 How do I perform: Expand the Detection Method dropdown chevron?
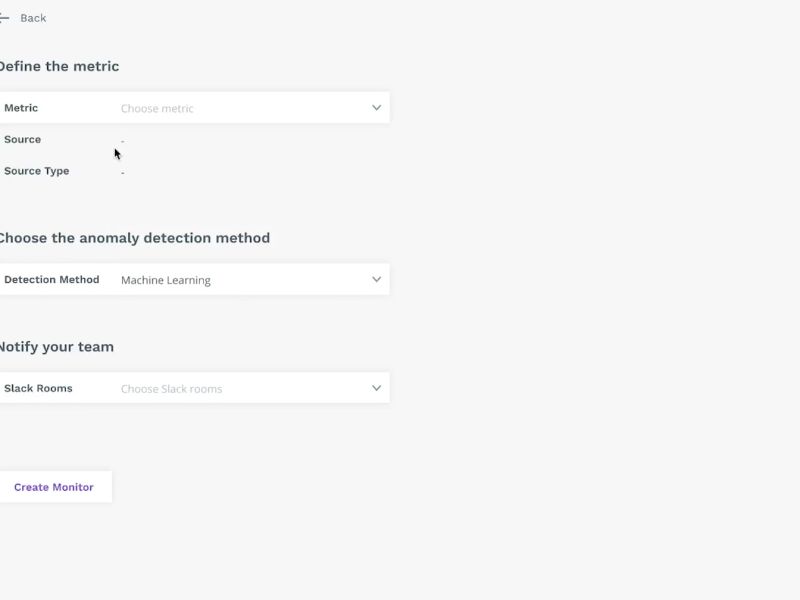point(377,280)
